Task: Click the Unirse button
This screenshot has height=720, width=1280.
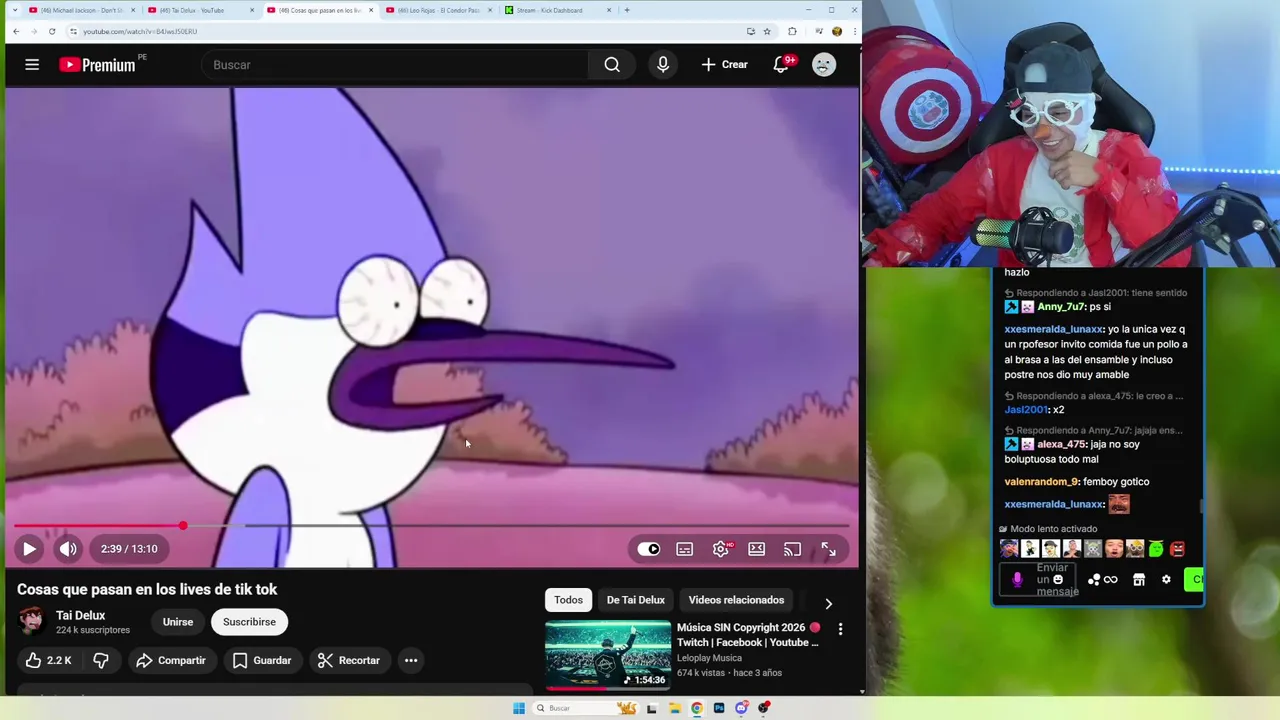Action: [x=178, y=622]
